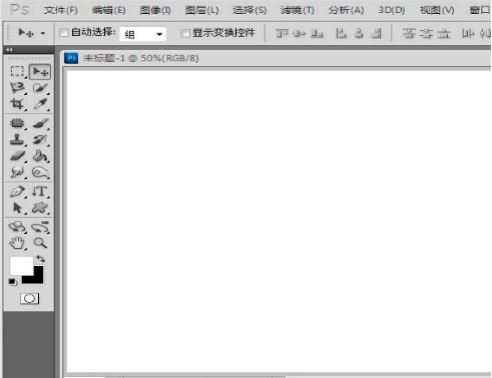The image size is (492, 378).
Task: Distribute left edges button in options bar
Action: (468, 33)
